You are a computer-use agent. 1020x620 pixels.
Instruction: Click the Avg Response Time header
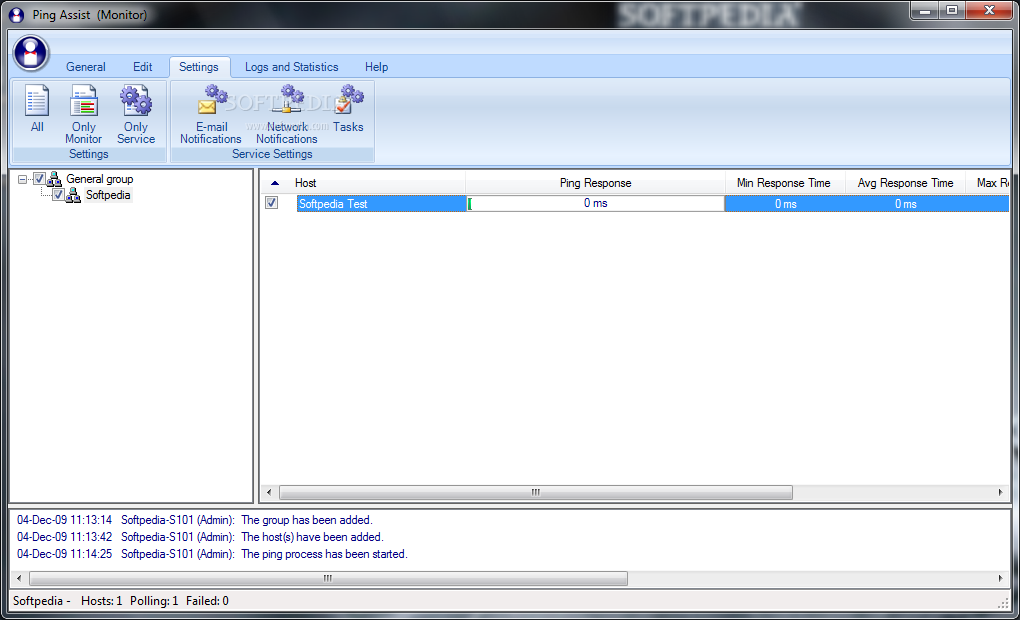tap(905, 183)
